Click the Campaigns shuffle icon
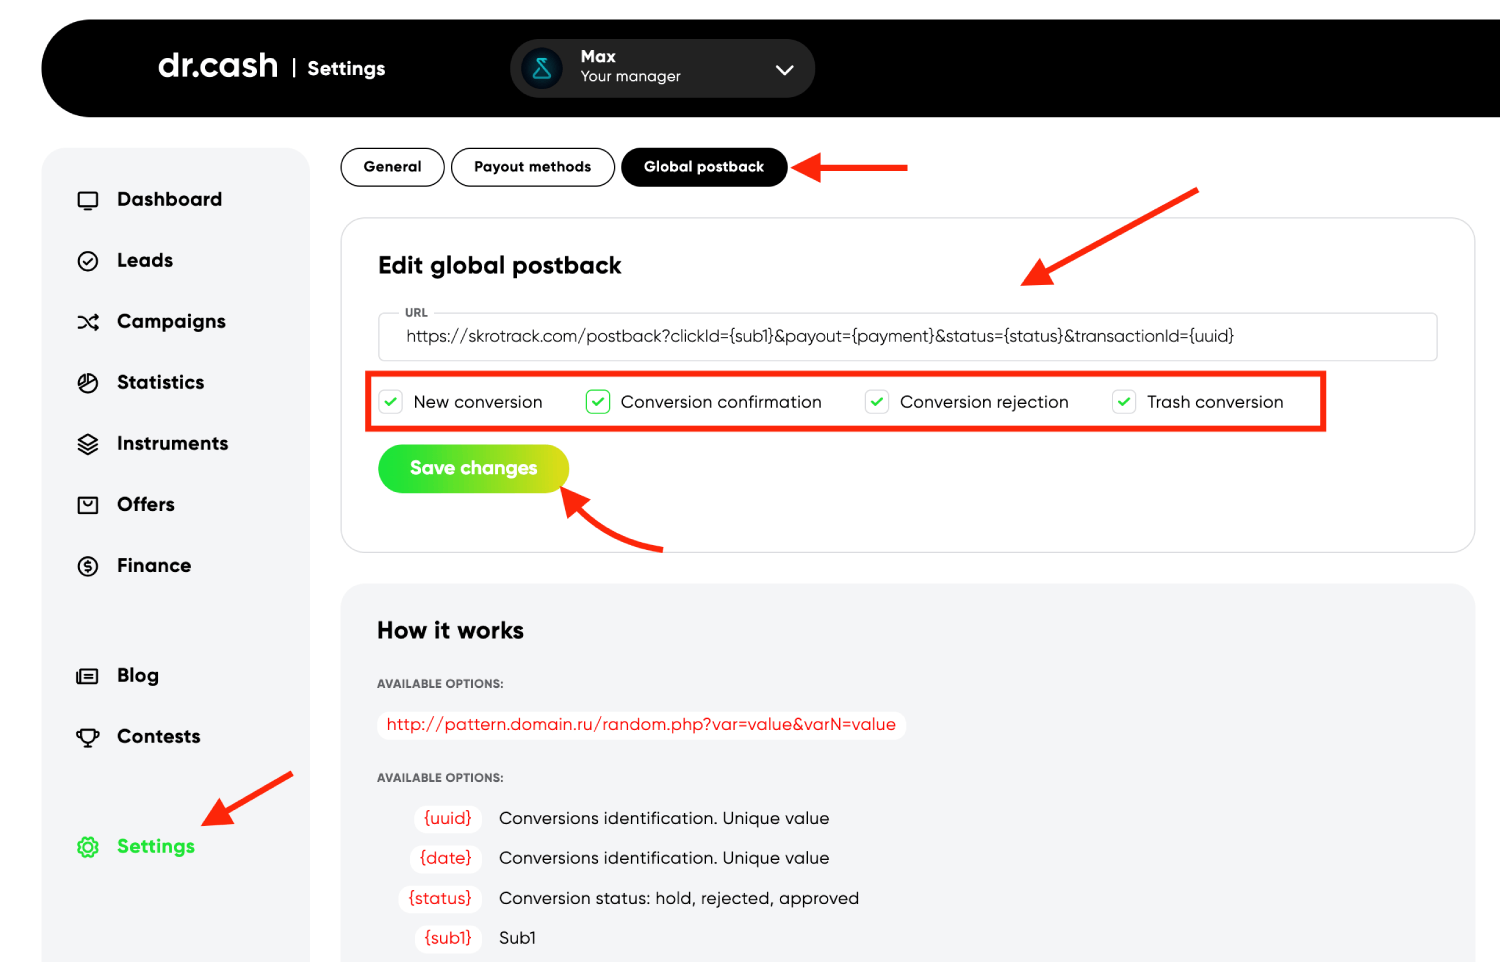Viewport: 1500px width, 962px height. point(88,322)
